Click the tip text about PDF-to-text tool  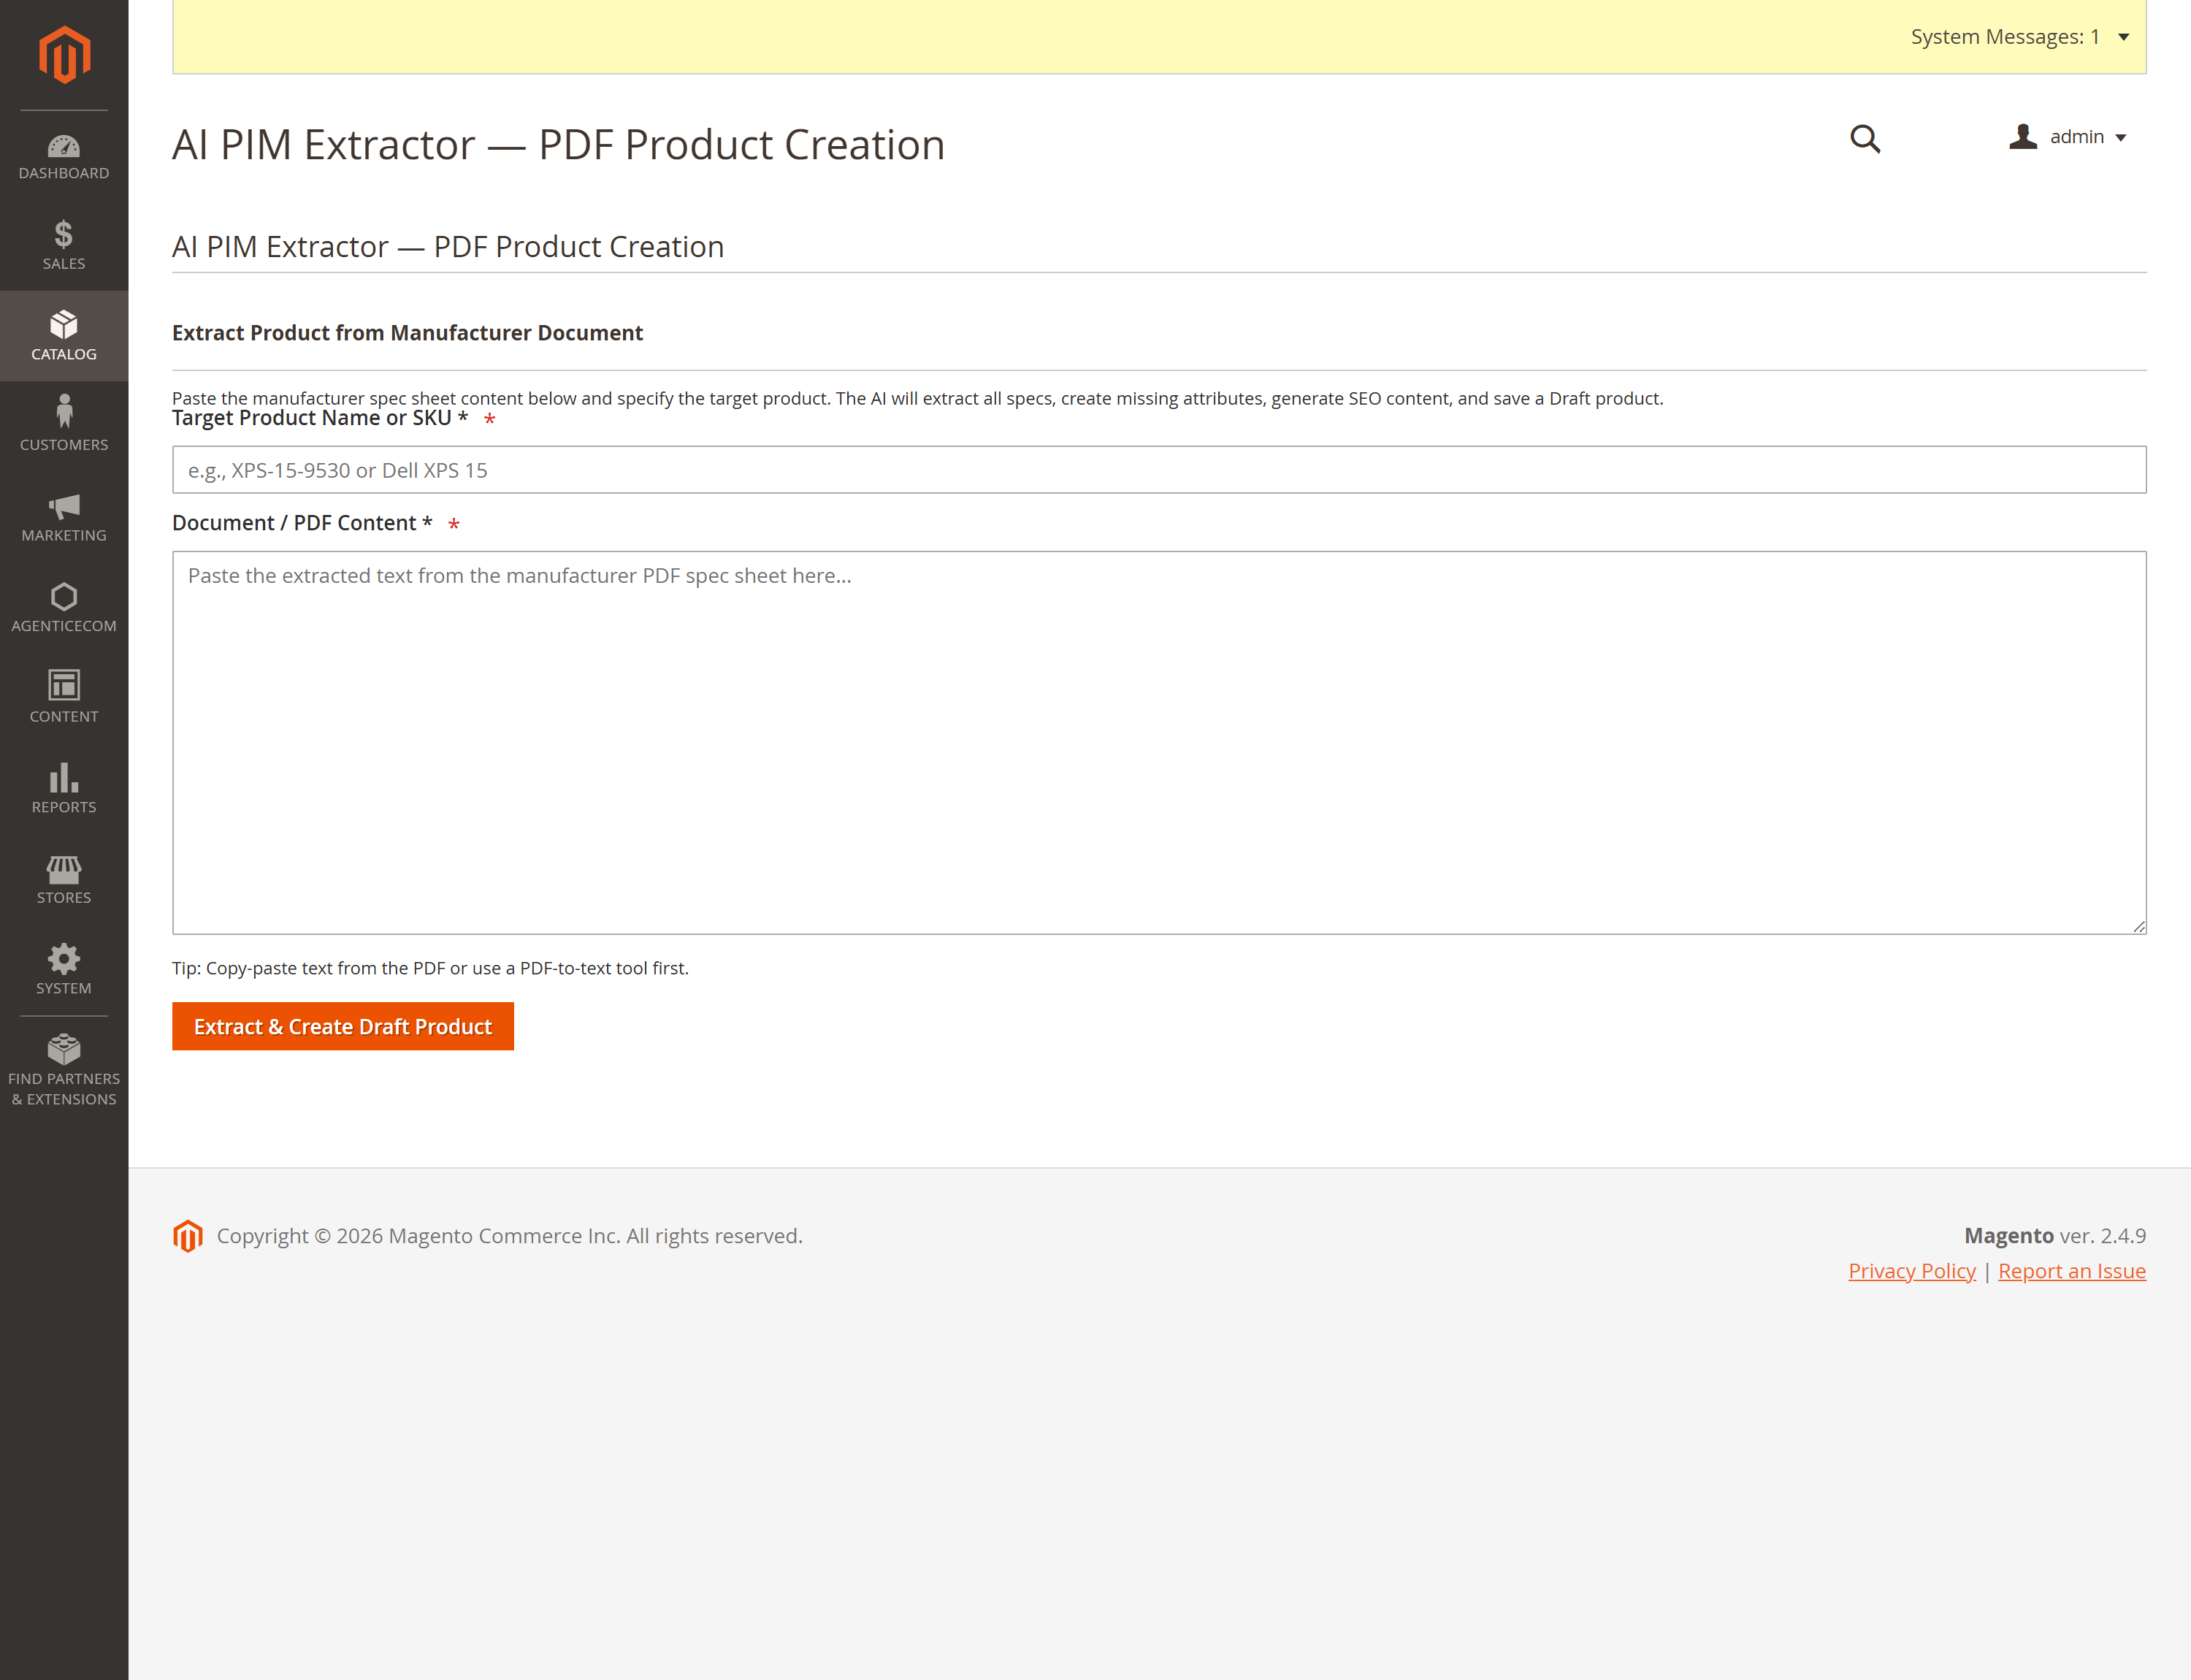(x=430, y=968)
